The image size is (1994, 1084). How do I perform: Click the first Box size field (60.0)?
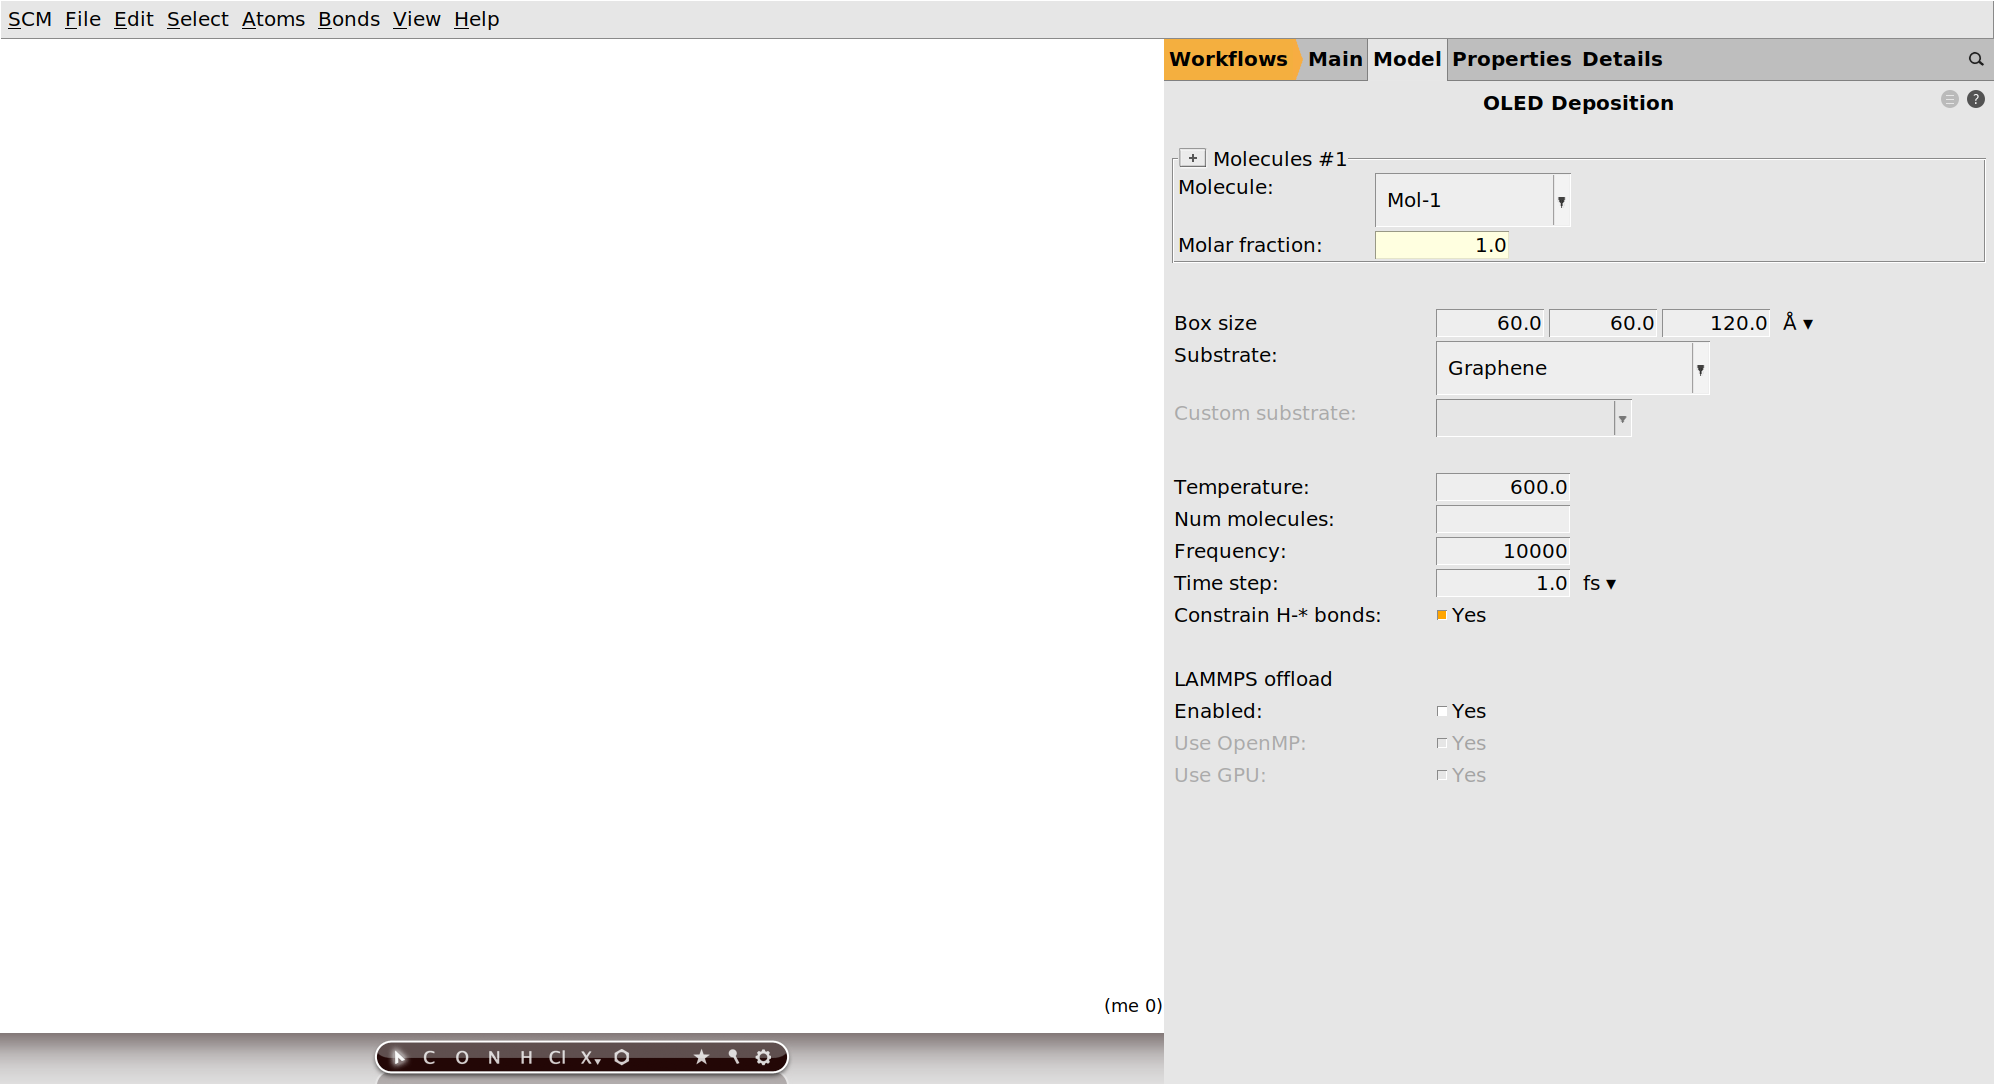coord(1490,323)
